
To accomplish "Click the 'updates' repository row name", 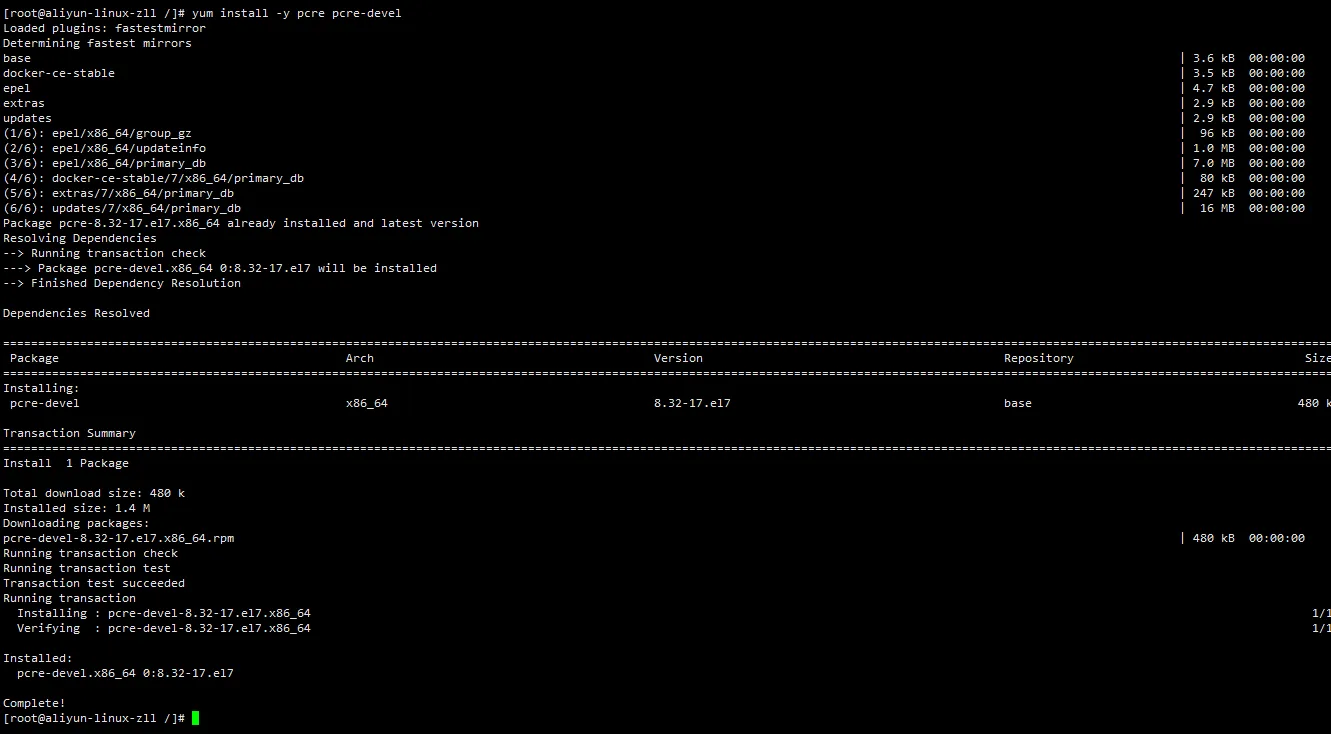I will [x=27, y=118].
